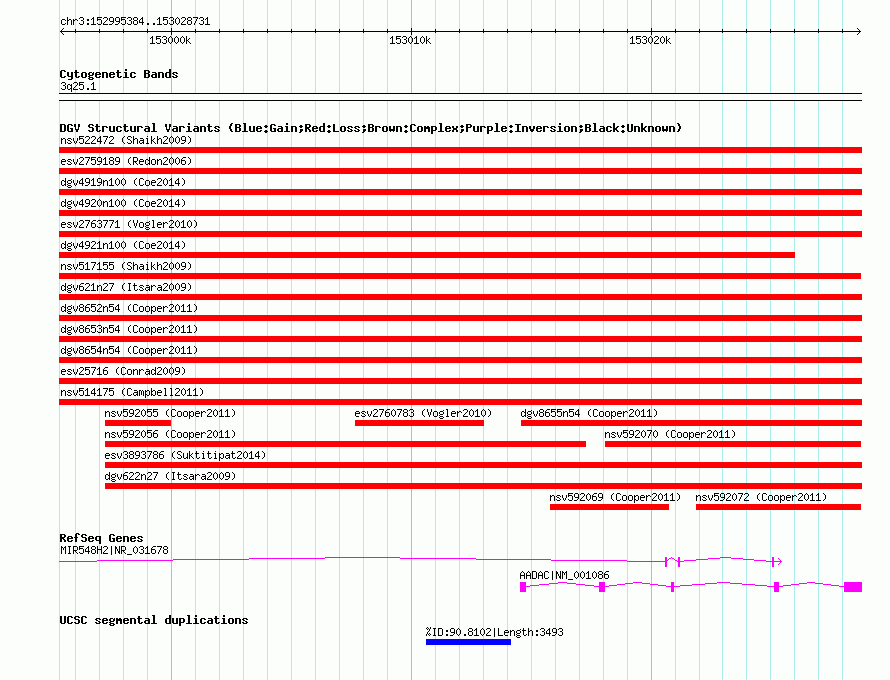Click the dgv4920n100 (Coe2014) label
Viewport: 890px width, 680px height.
pyautogui.click(x=123, y=203)
